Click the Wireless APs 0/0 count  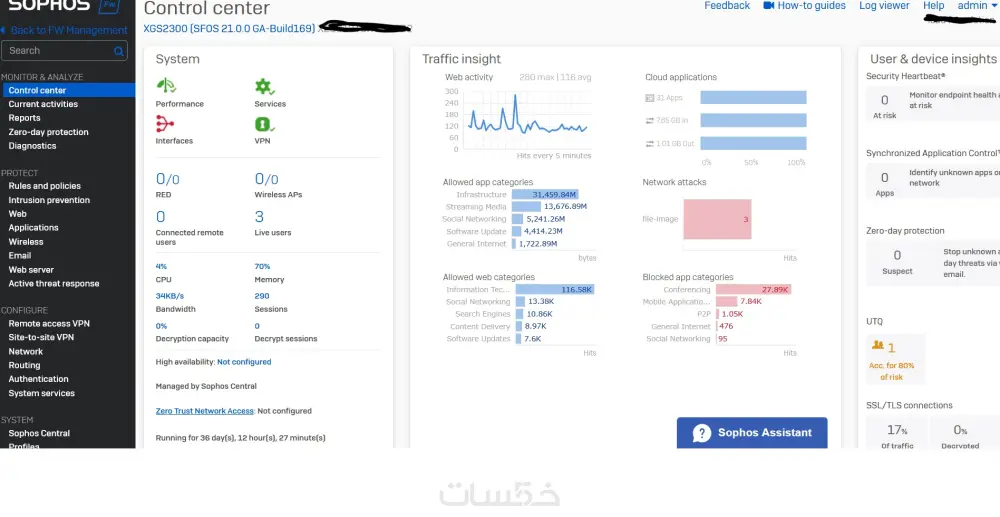pyautogui.click(x=267, y=179)
